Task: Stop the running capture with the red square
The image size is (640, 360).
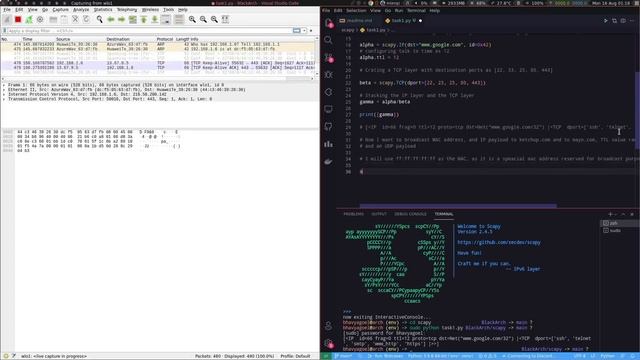Action: (x=18, y=19)
